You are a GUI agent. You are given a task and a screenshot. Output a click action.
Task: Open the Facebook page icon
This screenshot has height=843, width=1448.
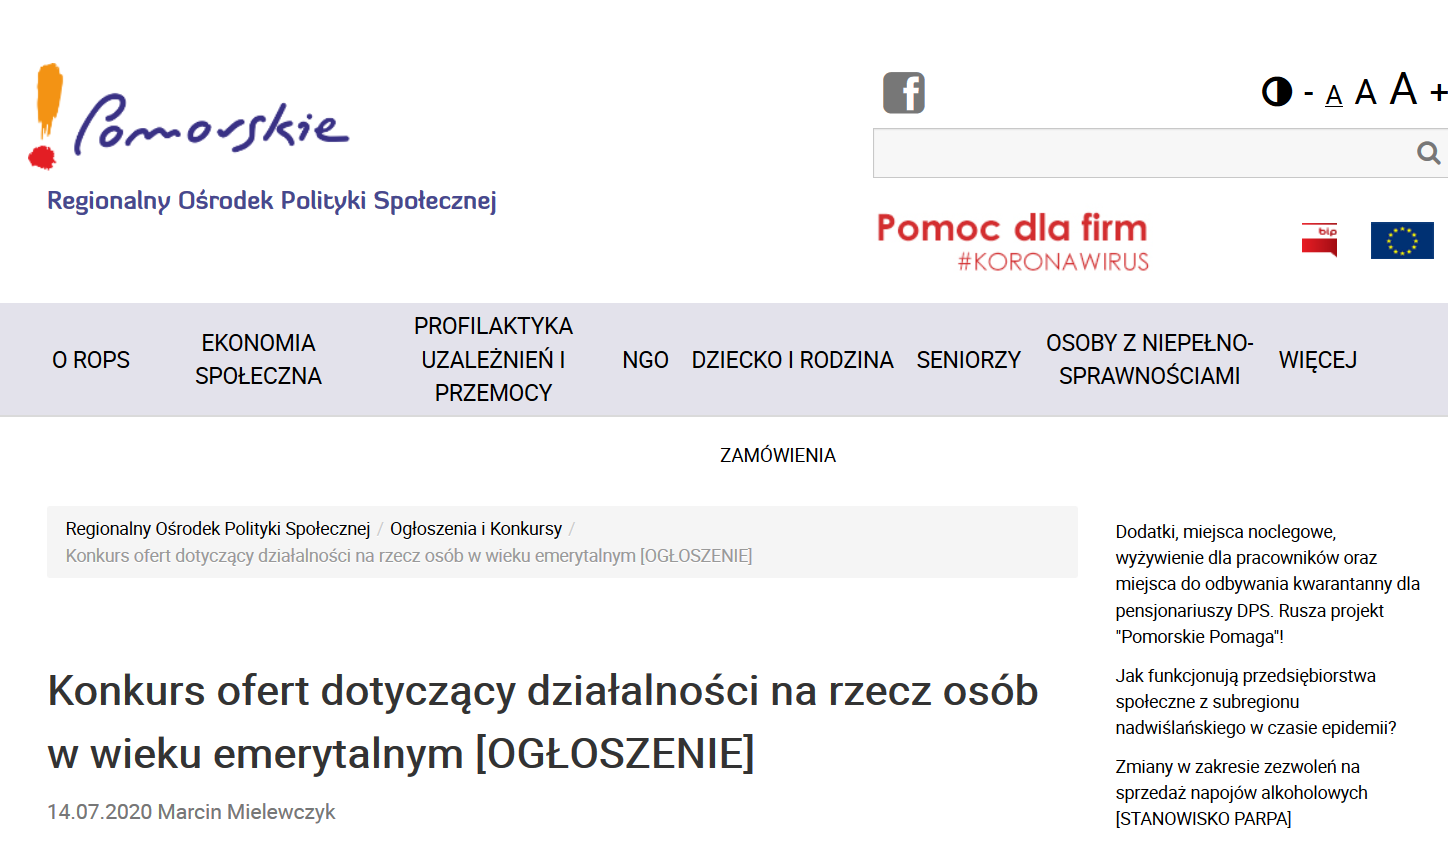pos(903,93)
